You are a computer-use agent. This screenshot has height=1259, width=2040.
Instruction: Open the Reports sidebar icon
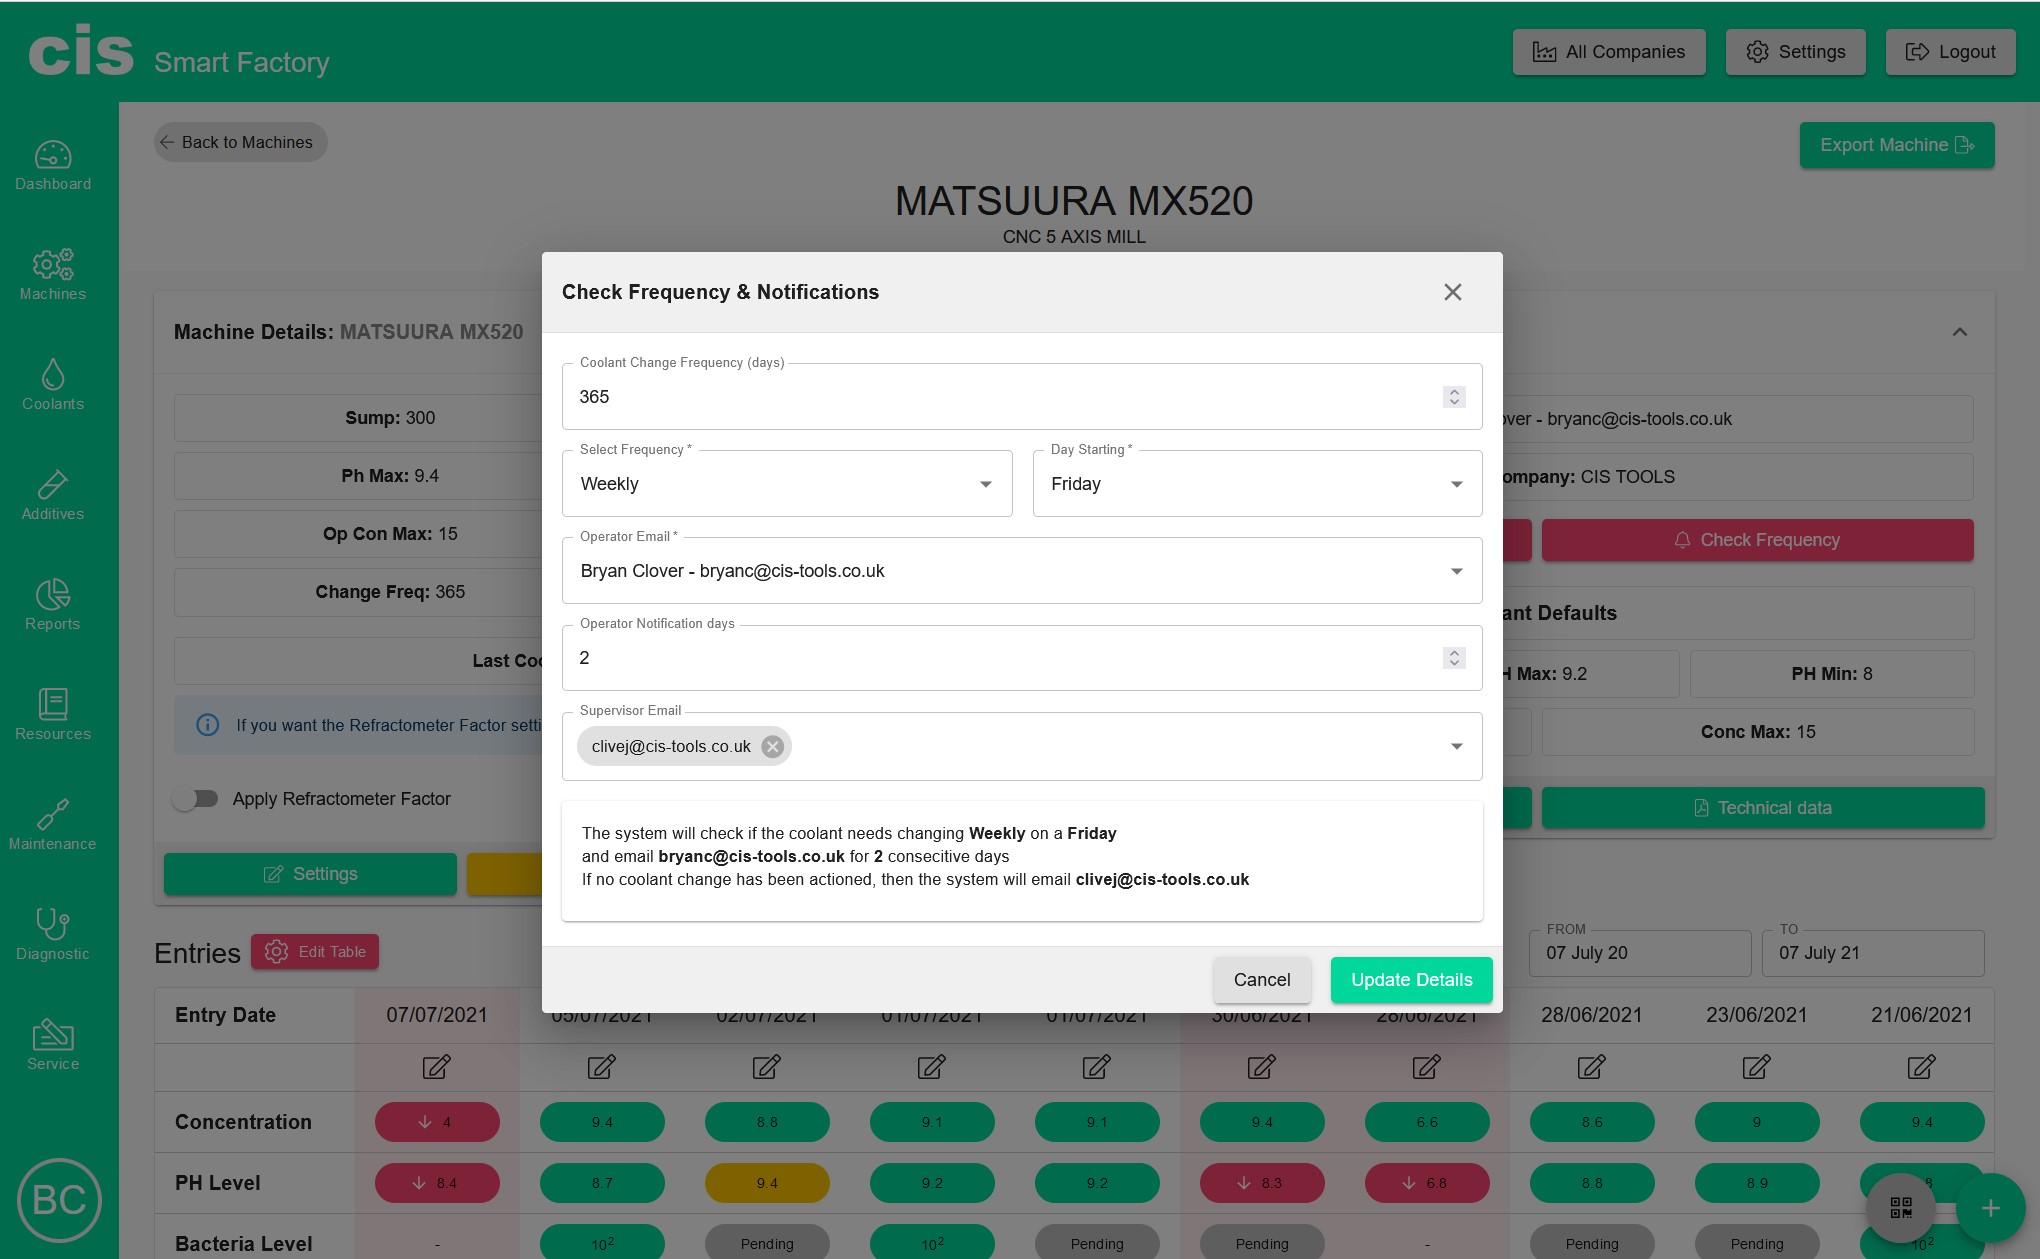click(53, 605)
